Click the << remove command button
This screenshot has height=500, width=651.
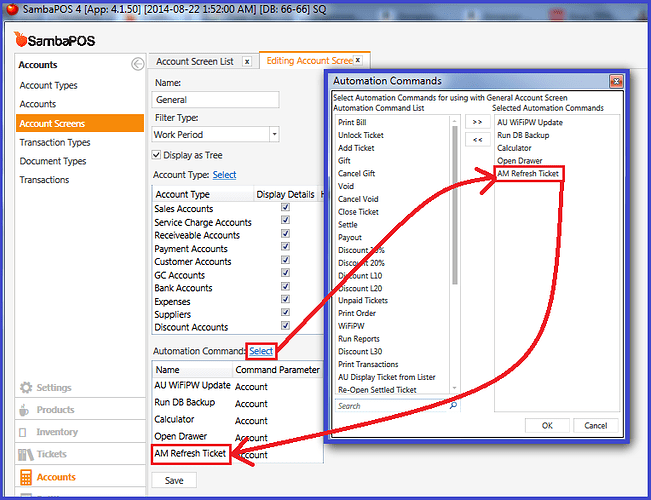[477, 140]
